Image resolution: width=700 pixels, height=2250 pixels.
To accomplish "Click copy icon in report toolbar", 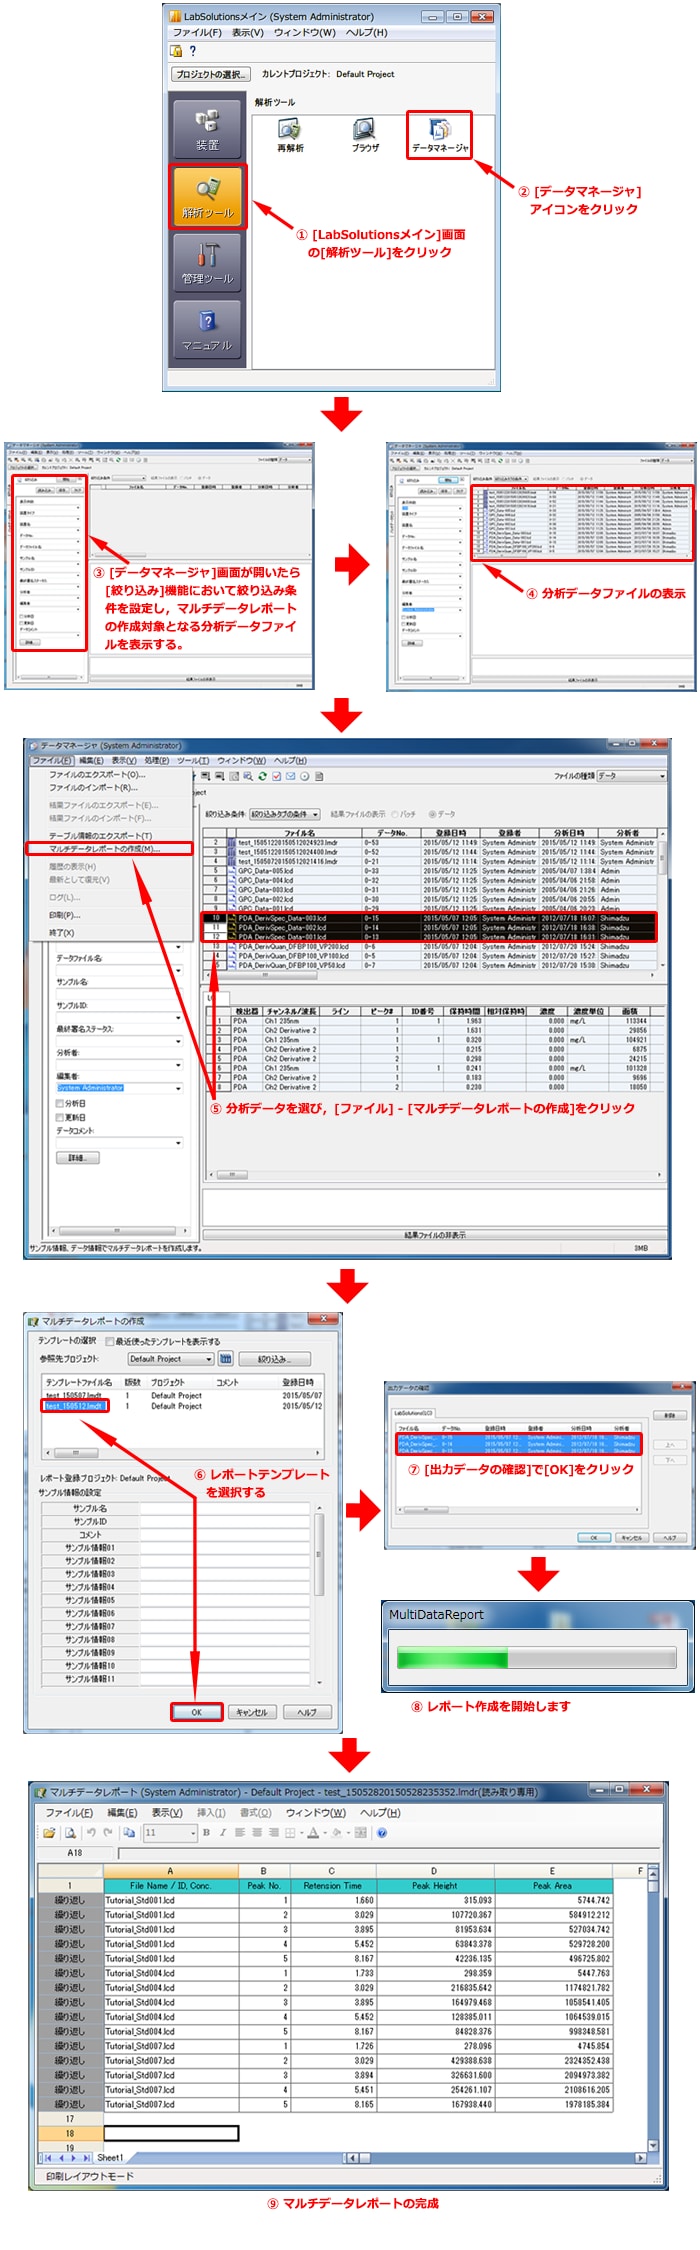I will 128,1833.
